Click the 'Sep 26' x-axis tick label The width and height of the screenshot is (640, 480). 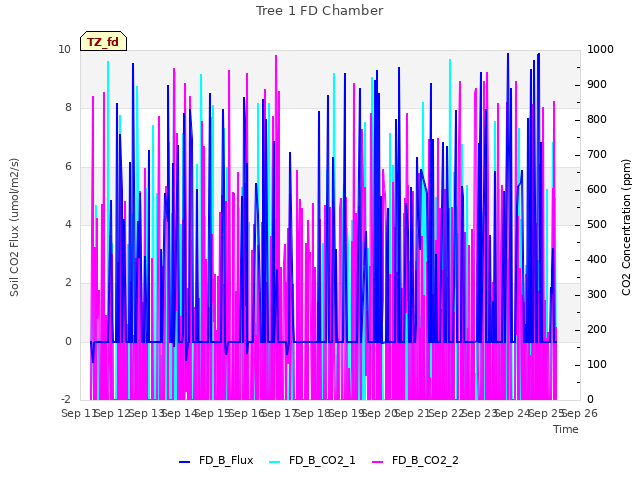tap(580, 413)
